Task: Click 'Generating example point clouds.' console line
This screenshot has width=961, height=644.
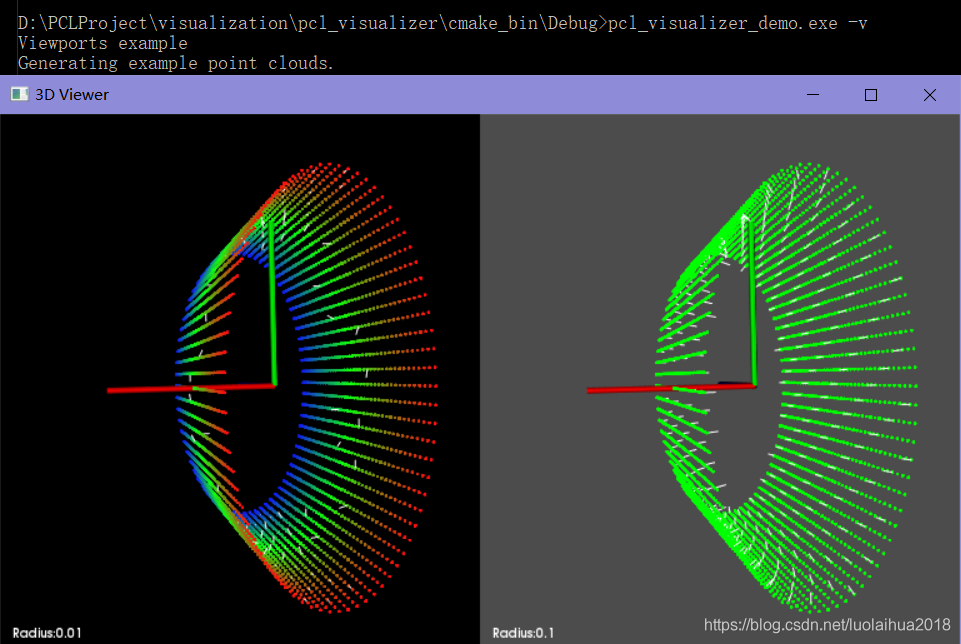Action: click(175, 63)
